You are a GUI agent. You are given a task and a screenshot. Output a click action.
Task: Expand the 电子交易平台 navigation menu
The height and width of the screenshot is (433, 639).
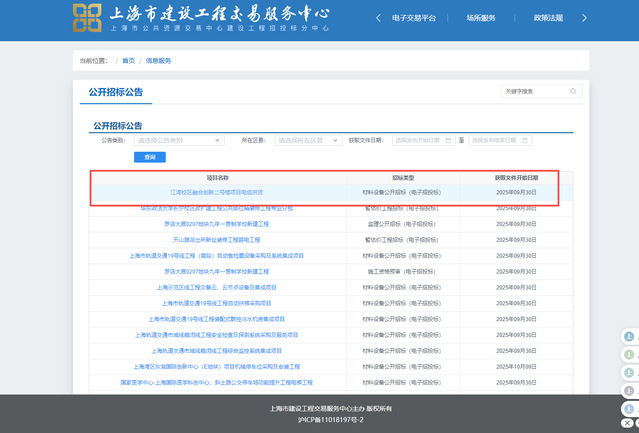coord(414,19)
